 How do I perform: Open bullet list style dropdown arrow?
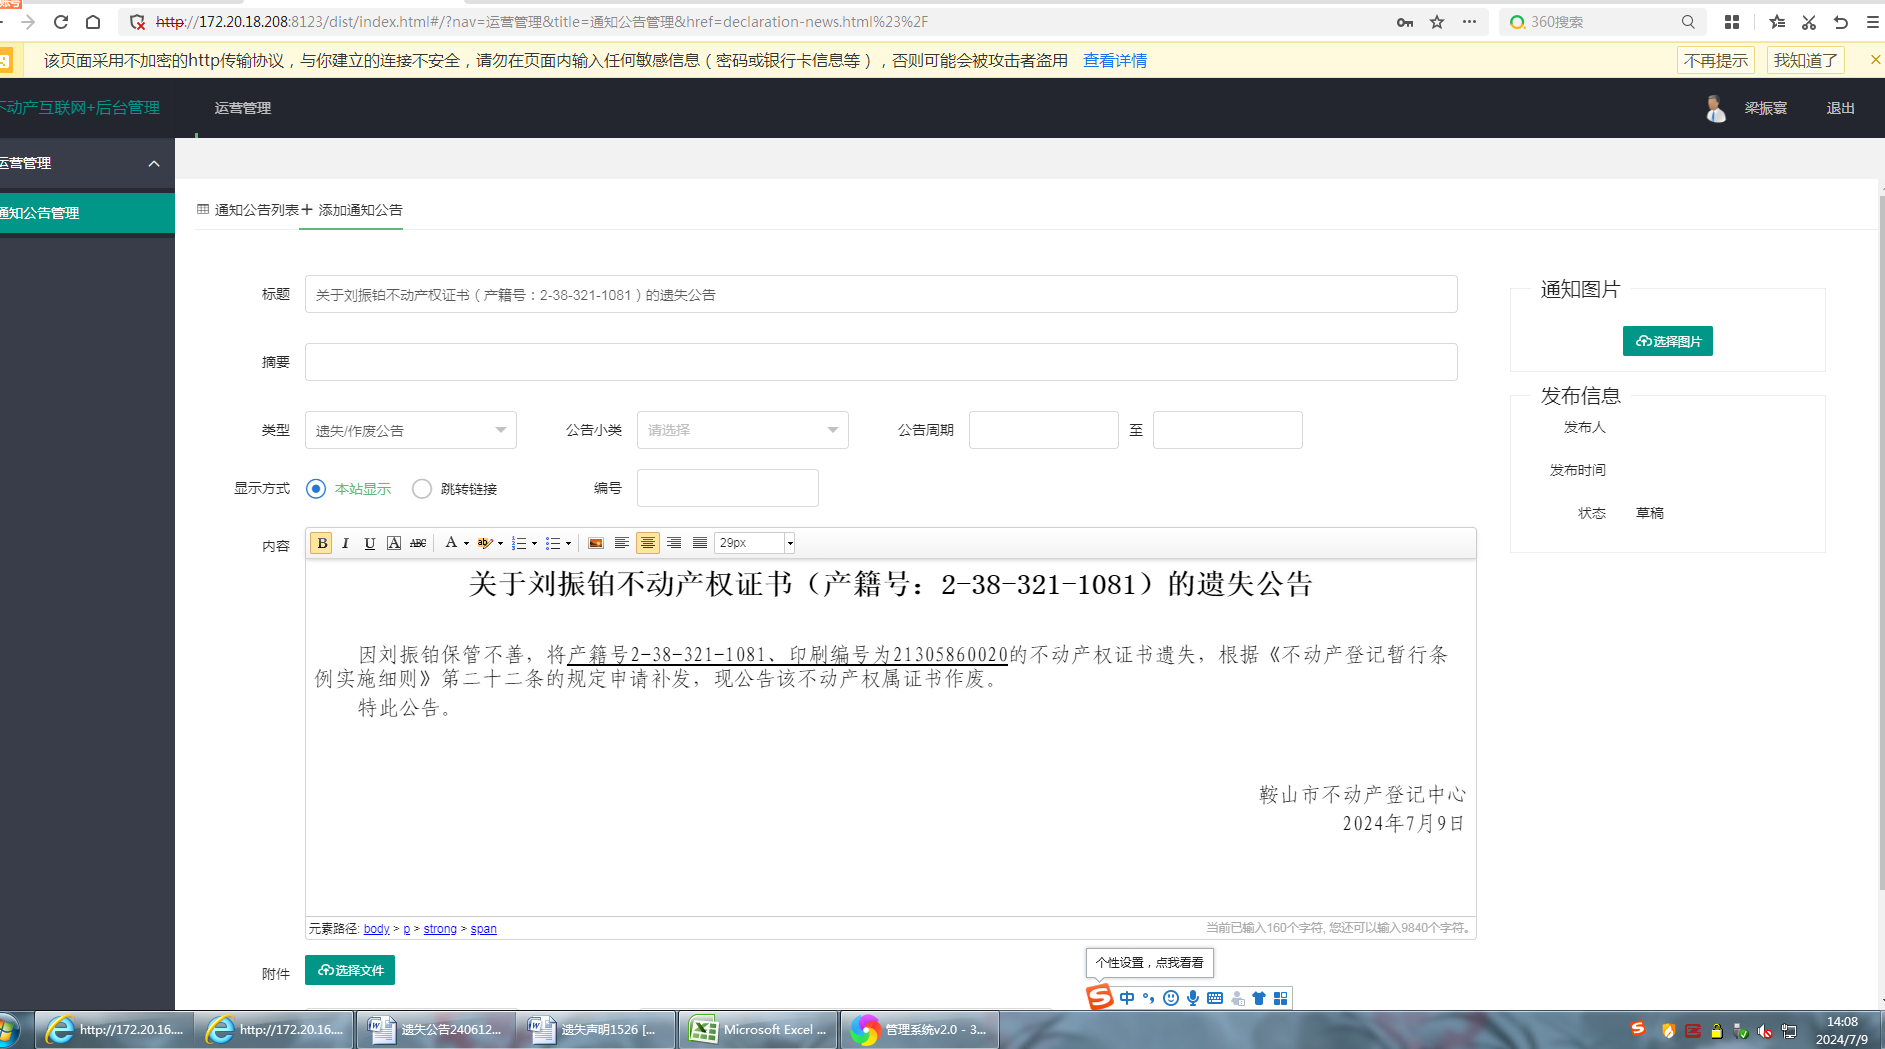568,543
